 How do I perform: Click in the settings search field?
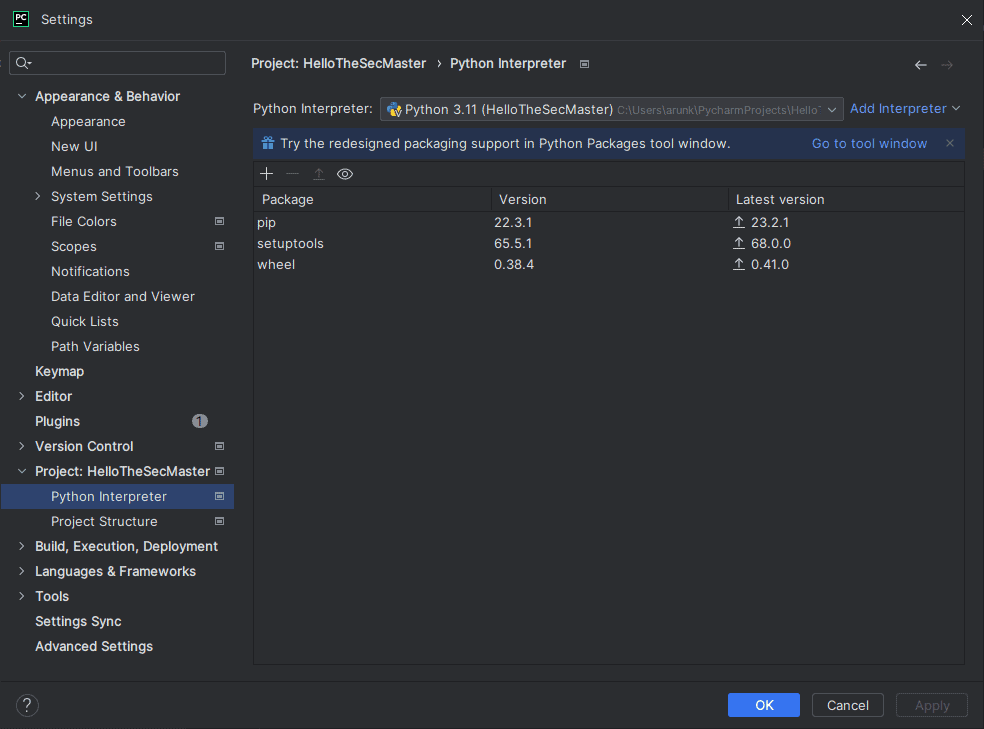[117, 63]
